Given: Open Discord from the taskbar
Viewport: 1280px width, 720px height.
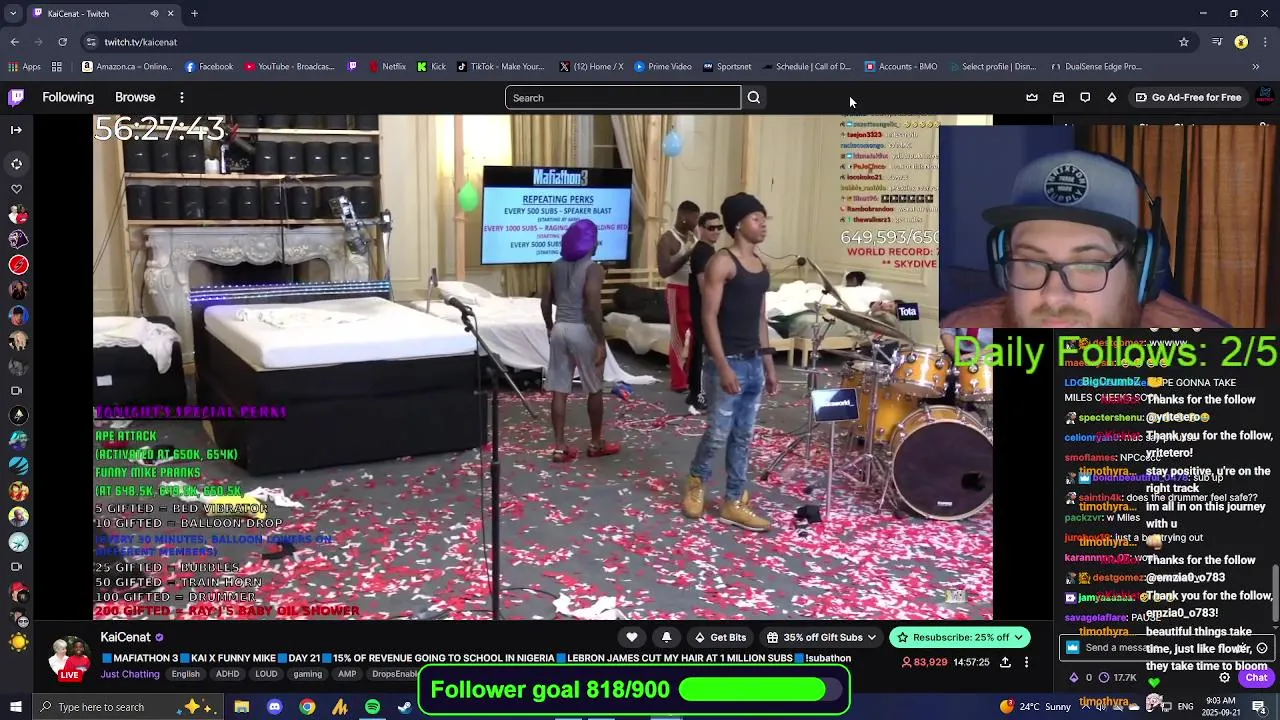Looking at the screenshot, I should (x=274, y=707).
